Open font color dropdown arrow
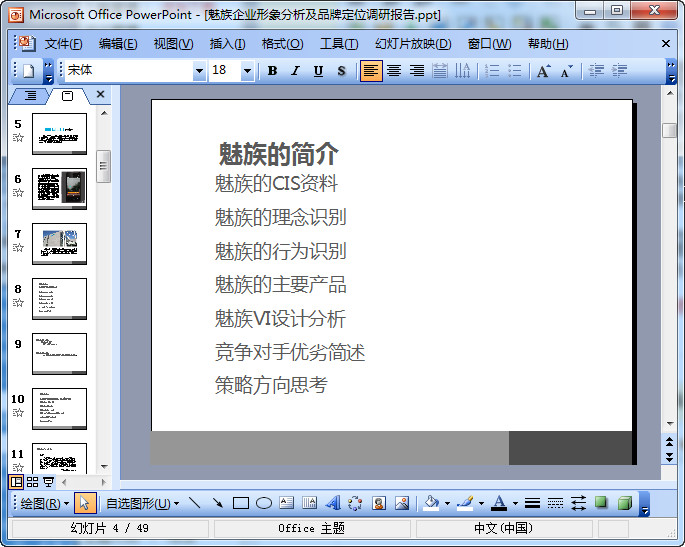685x547 pixels. 515,504
